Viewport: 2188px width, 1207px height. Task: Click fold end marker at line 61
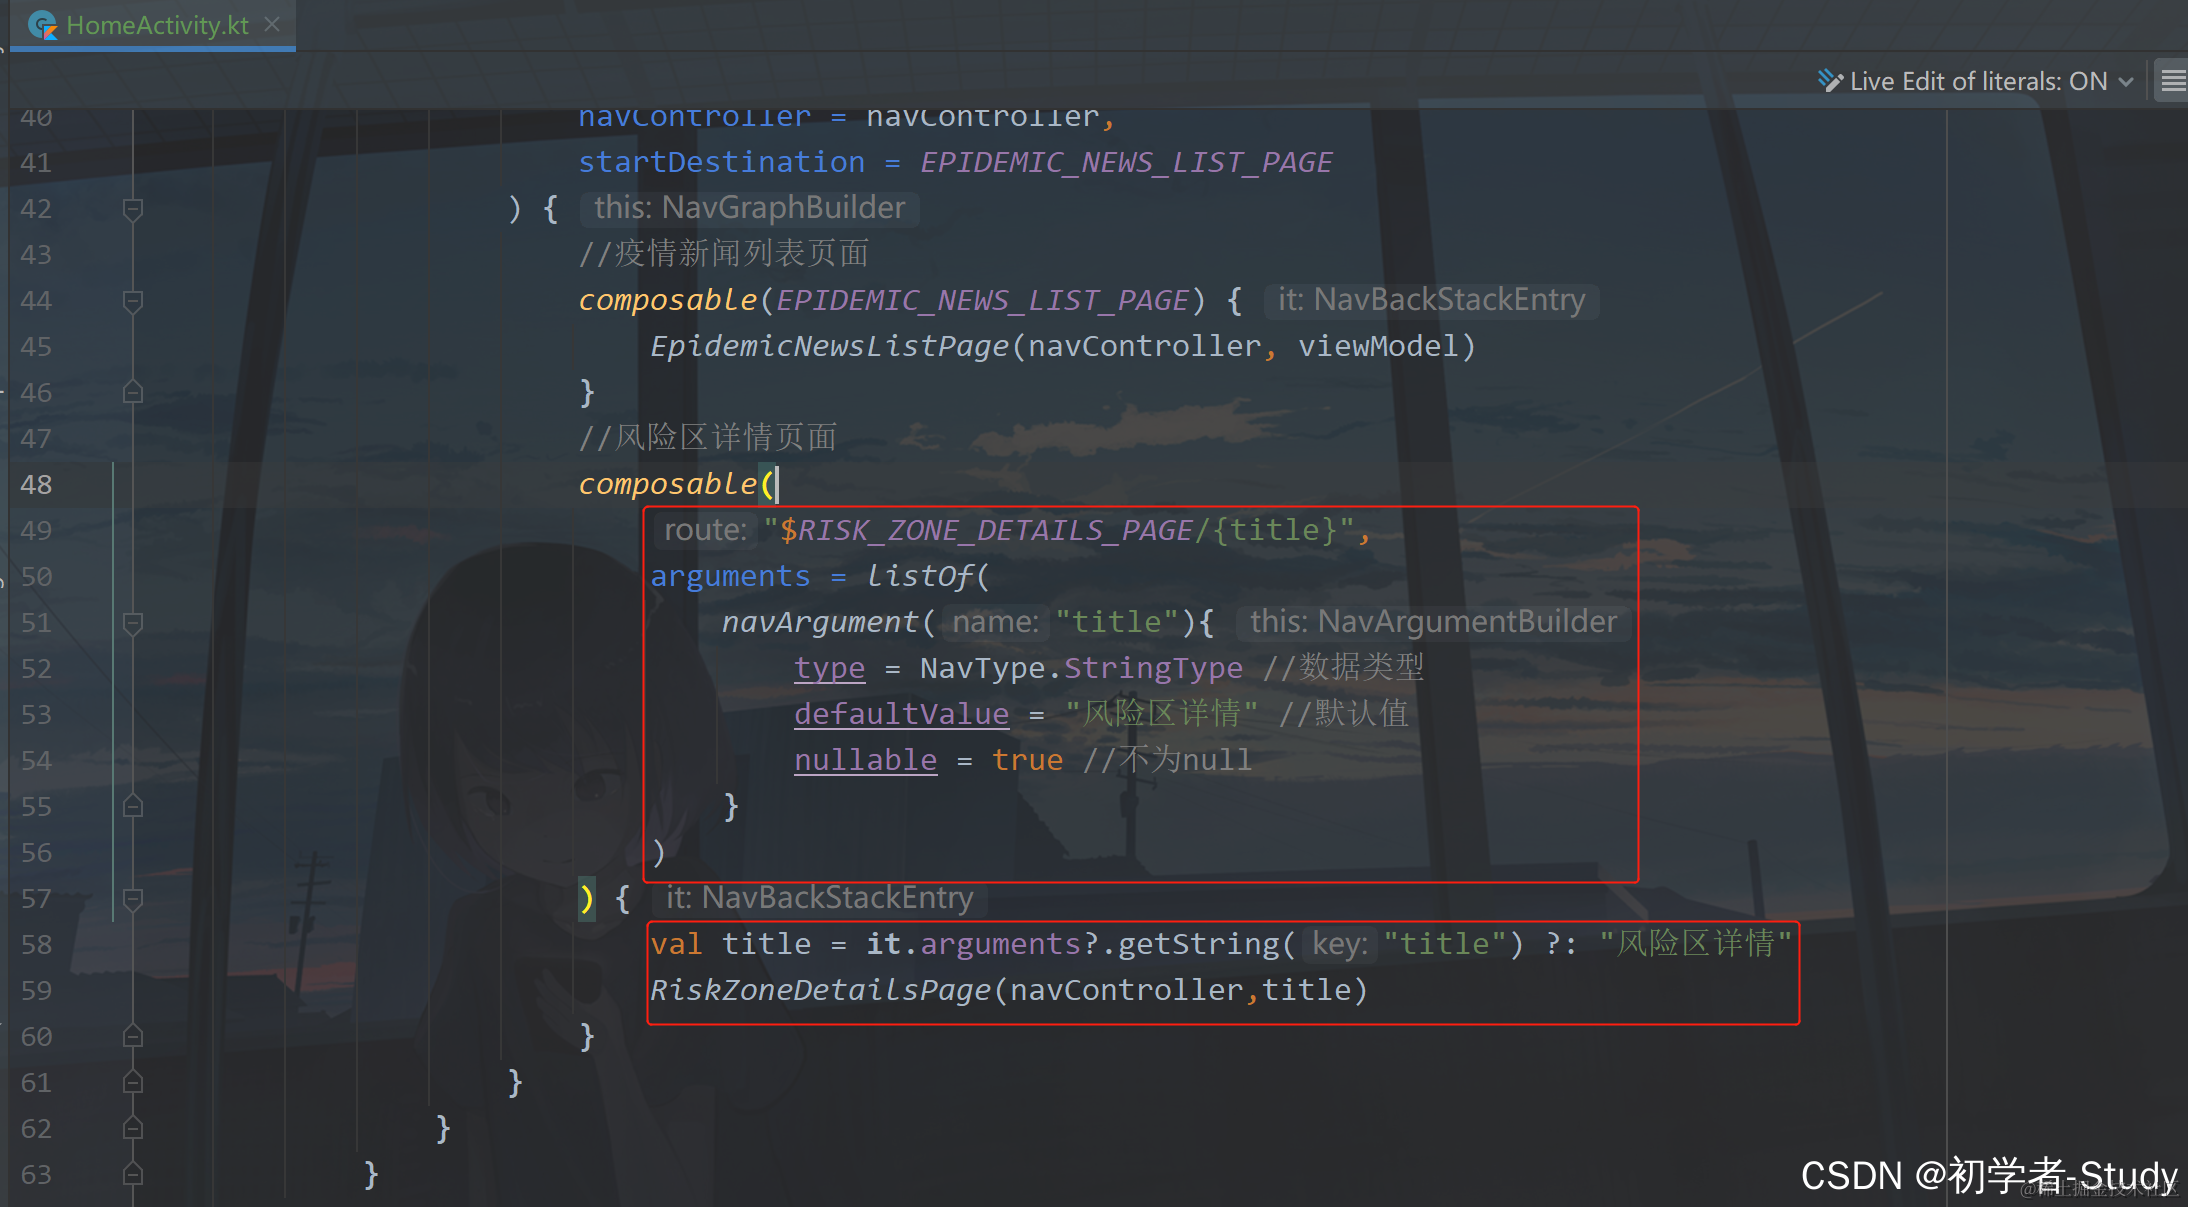pyautogui.click(x=132, y=1082)
